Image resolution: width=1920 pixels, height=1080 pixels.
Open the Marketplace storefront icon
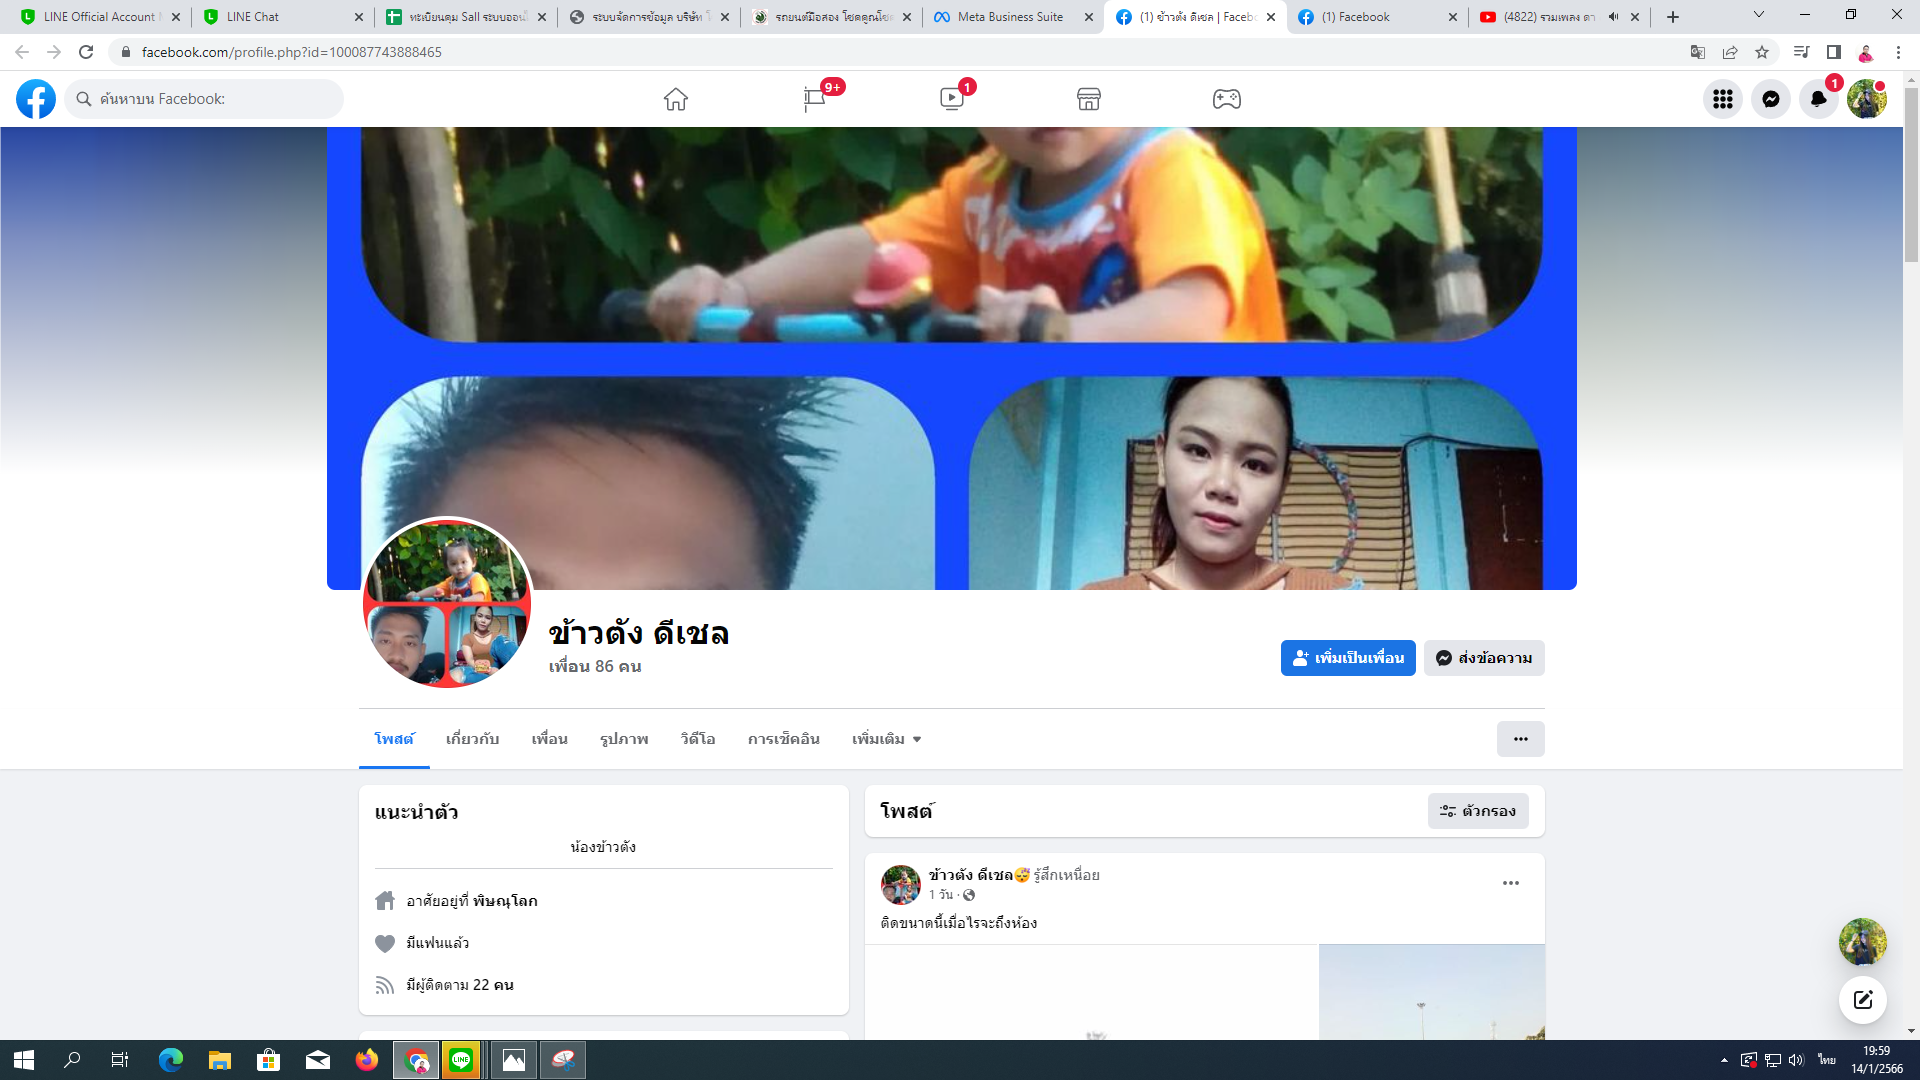(1089, 99)
